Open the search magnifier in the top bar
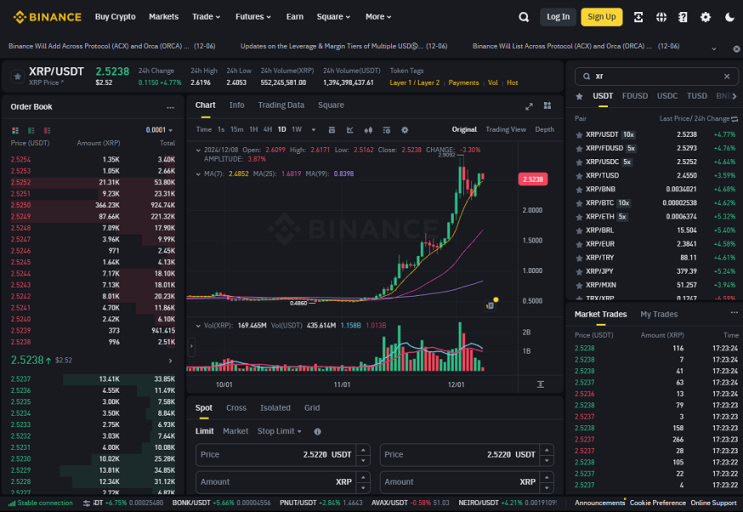 [524, 17]
